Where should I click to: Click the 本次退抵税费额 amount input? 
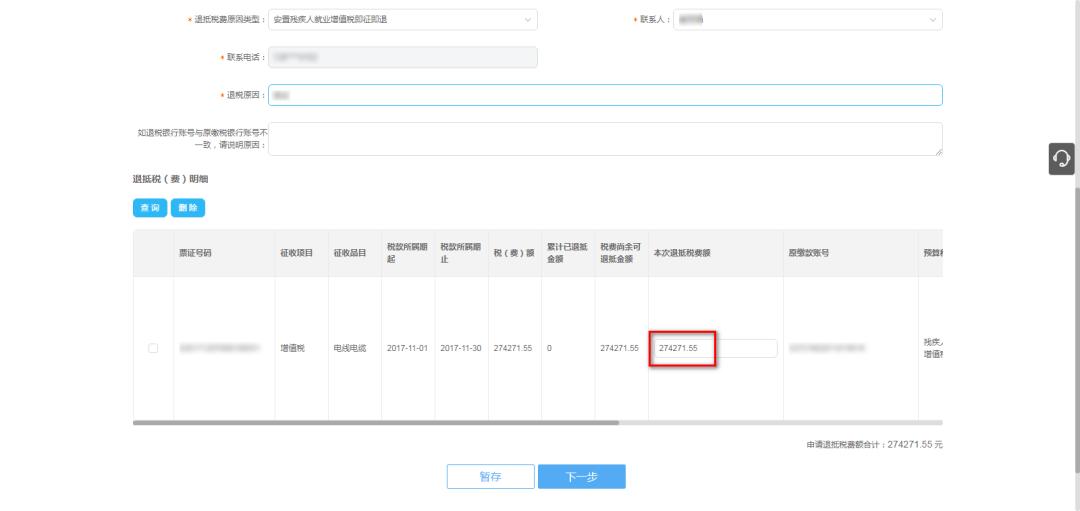pos(715,348)
